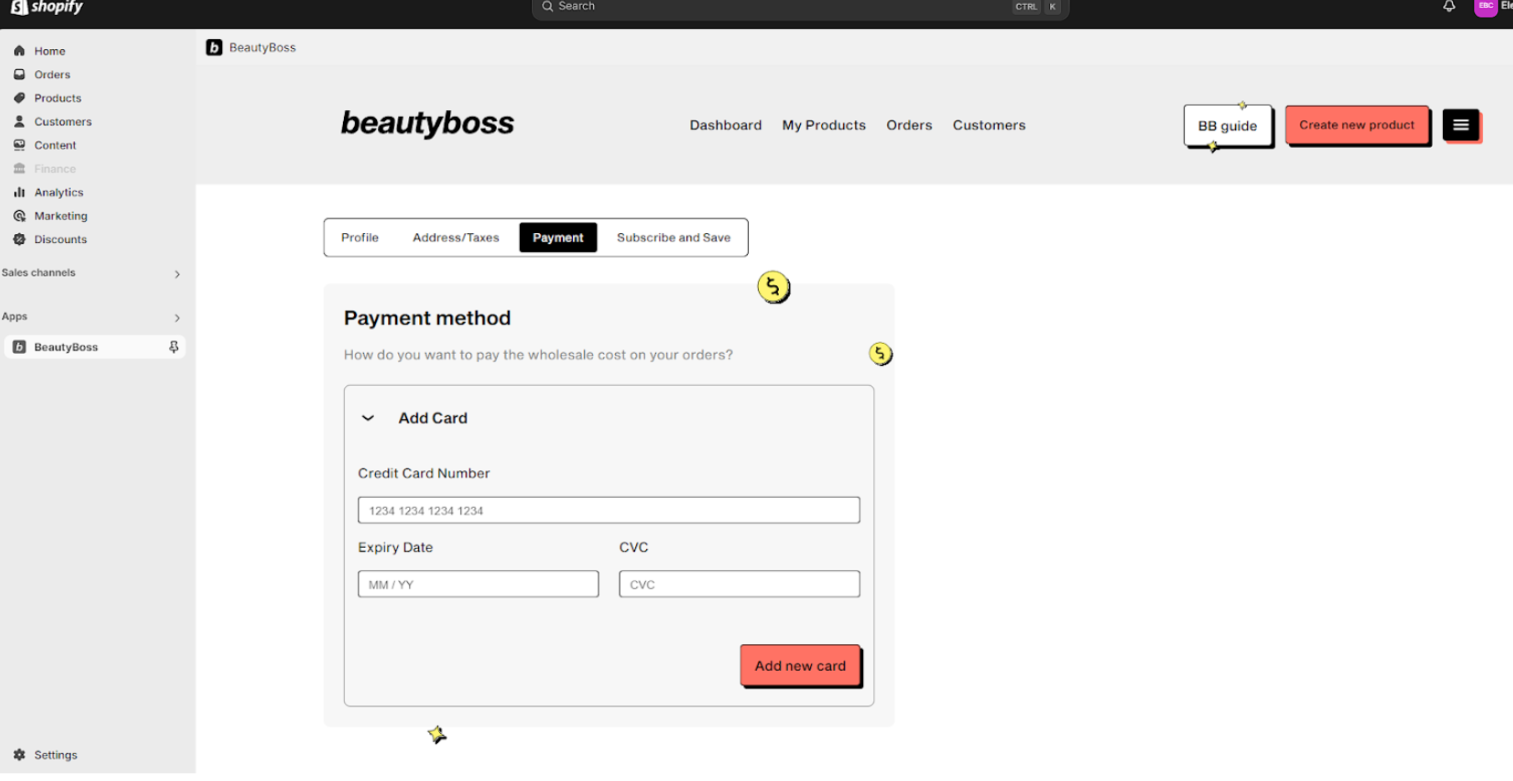Click the BeautyBoss app icon in sidebar

19,347
